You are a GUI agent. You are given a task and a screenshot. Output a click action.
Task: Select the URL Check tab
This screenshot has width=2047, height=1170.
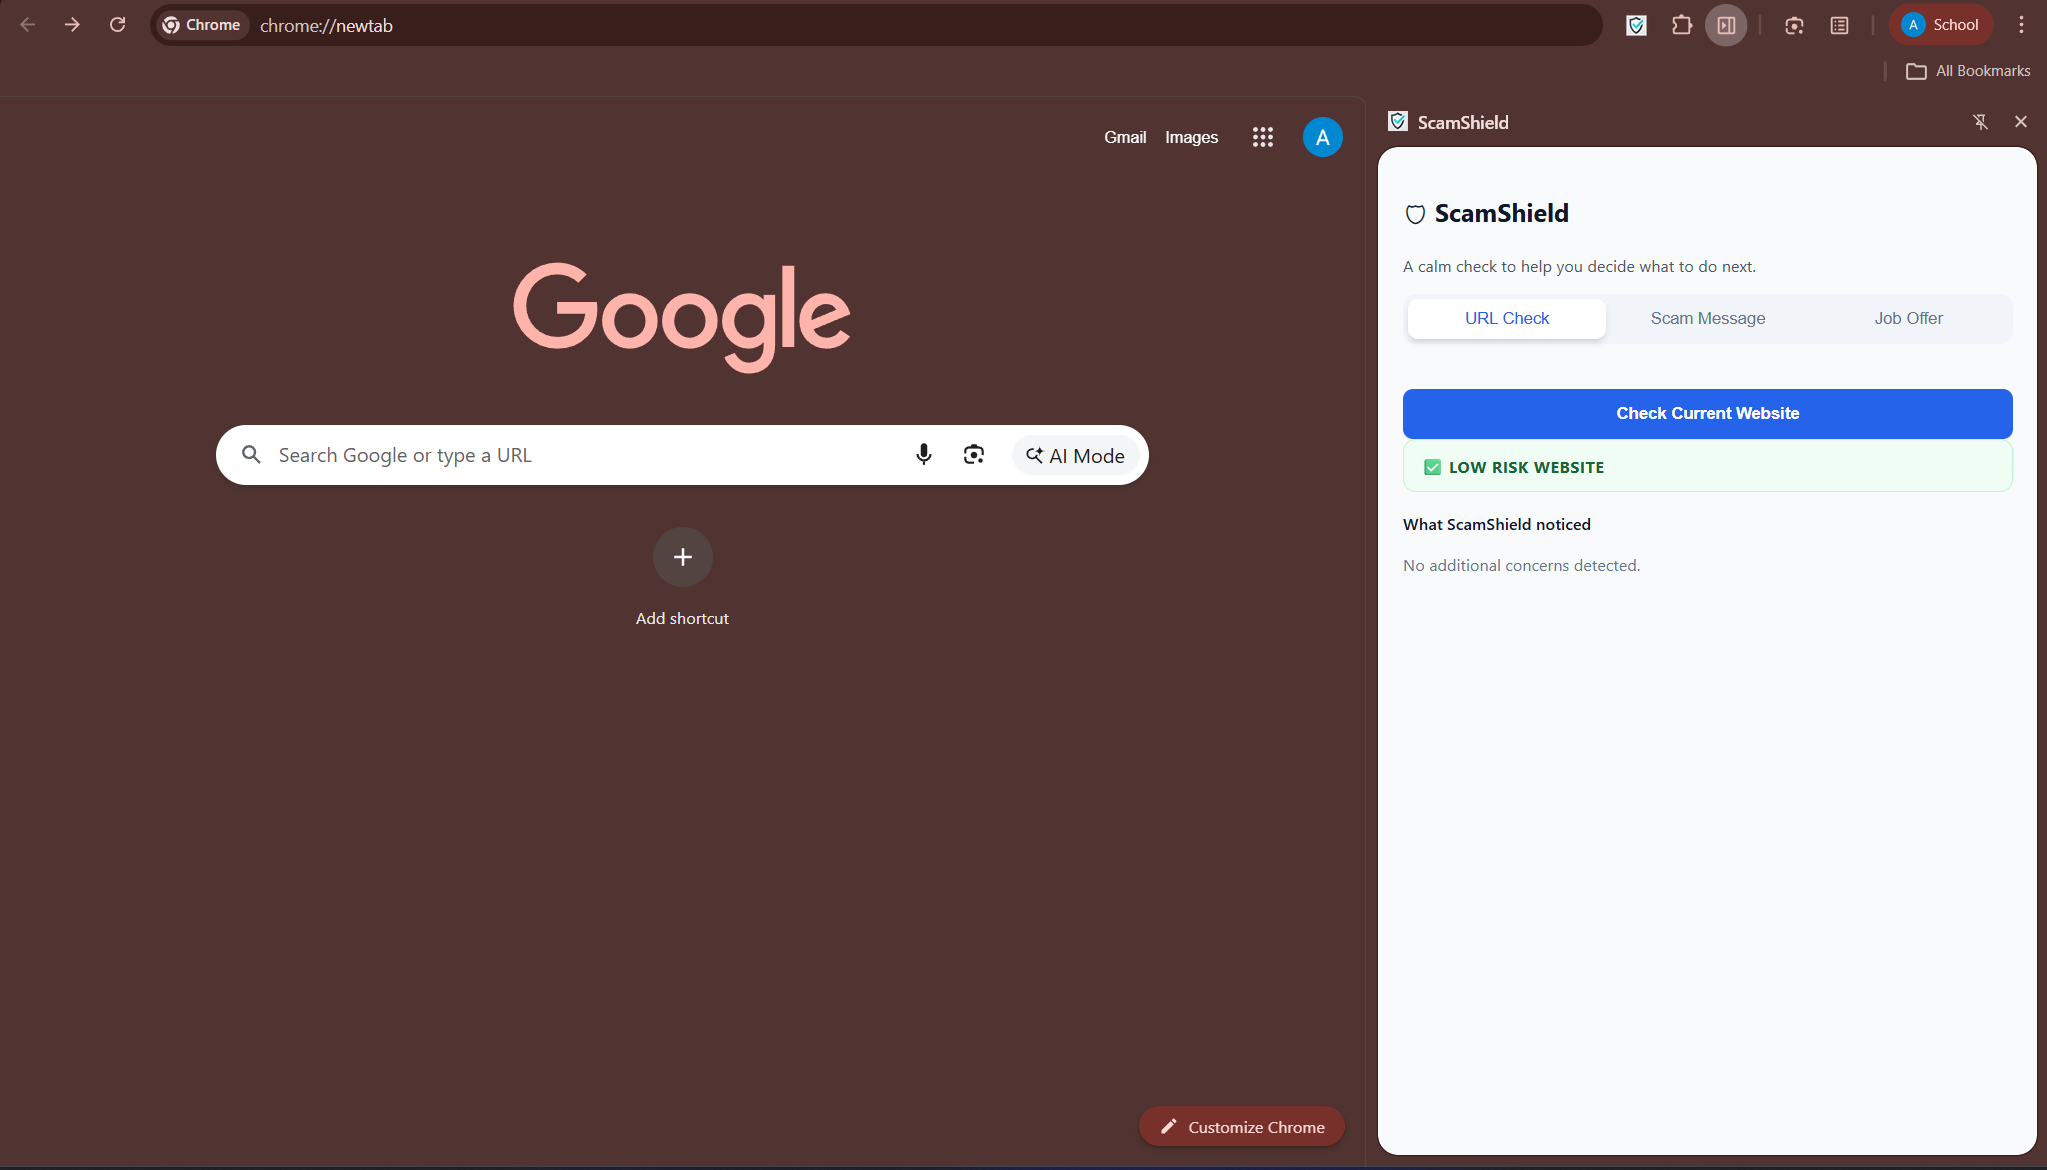(1507, 318)
